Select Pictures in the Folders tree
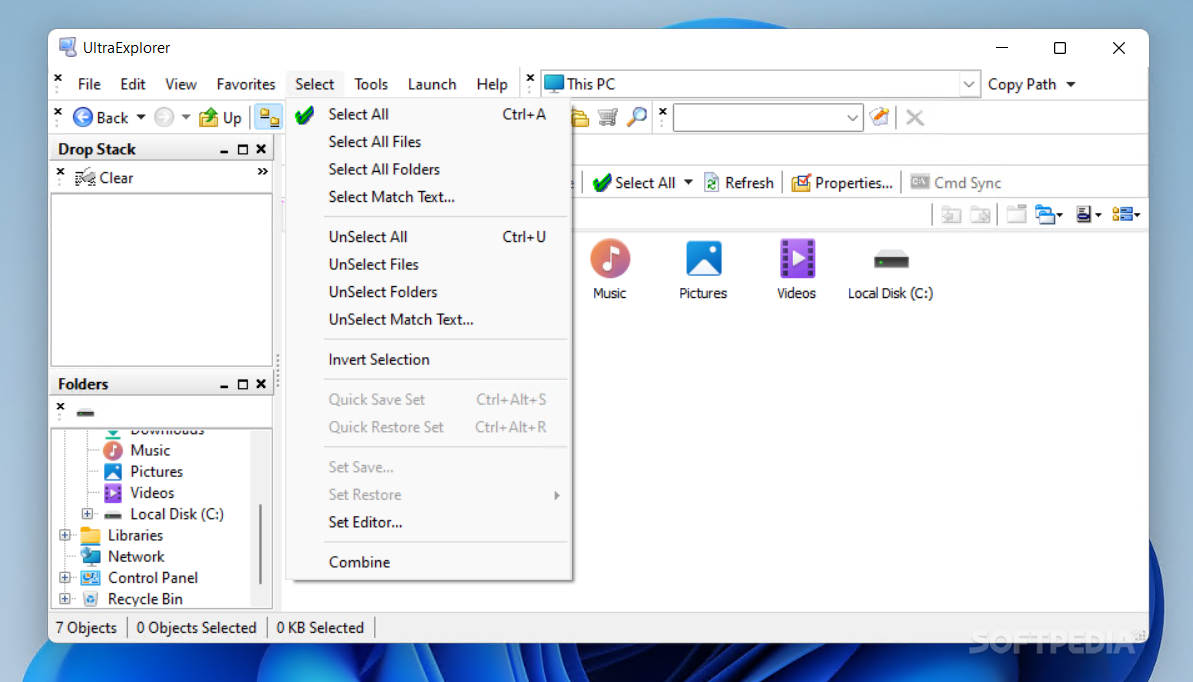The image size is (1193, 682). click(x=156, y=472)
